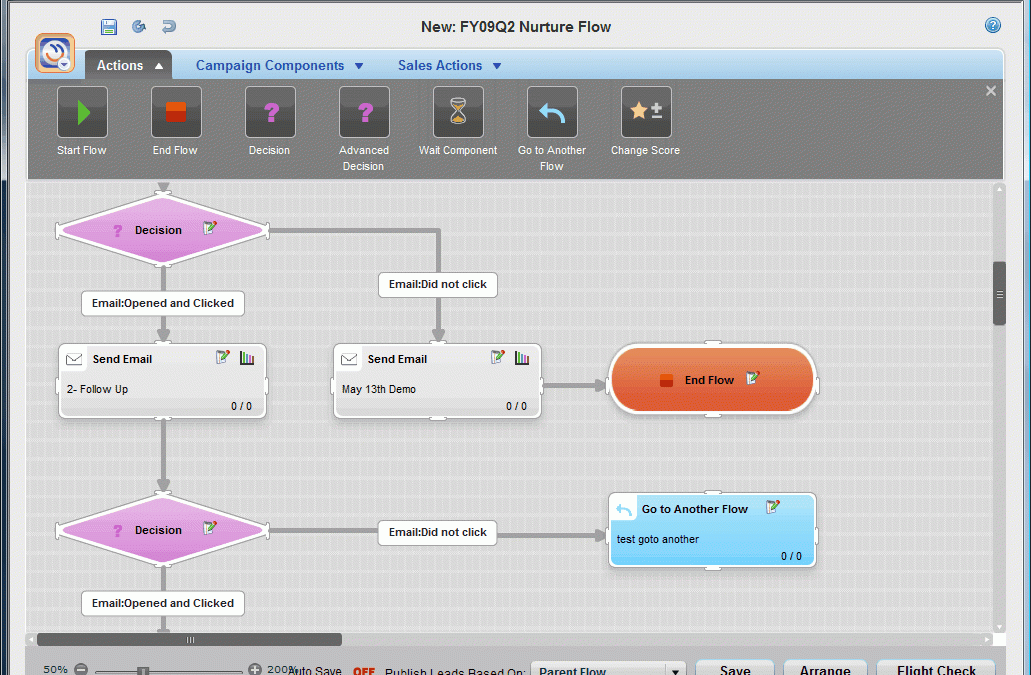The width and height of the screenshot is (1031, 675).
Task: Expand the Sales Actions dropdown arrow
Action: point(497,66)
